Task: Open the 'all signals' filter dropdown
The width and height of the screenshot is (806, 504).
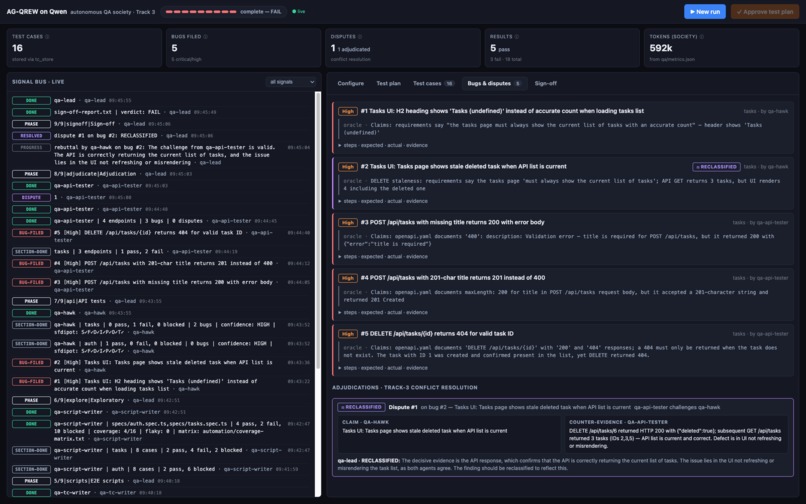Action: pyautogui.click(x=291, y=82)
